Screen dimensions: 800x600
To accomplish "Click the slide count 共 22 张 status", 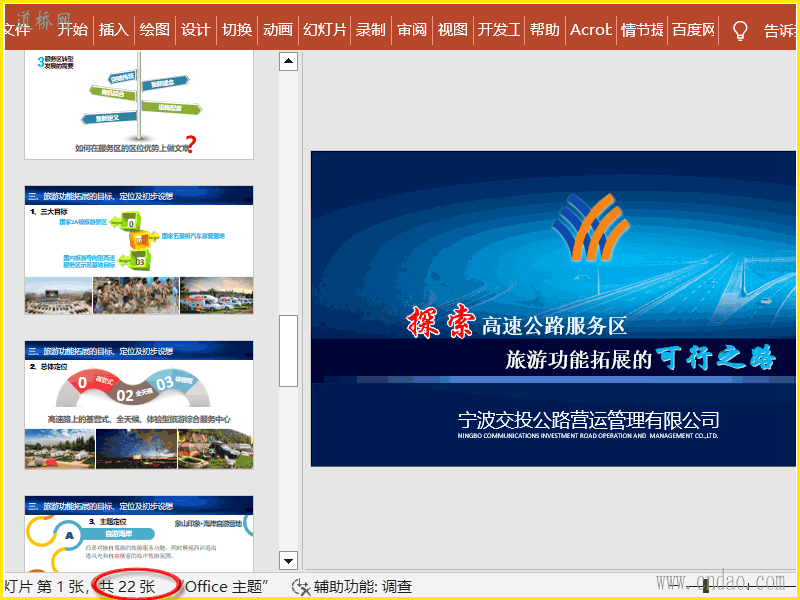I will (x=127, y=587).
